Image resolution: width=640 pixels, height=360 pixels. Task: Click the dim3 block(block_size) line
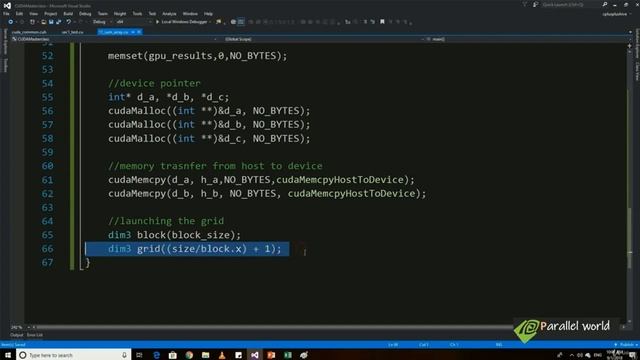pos(174,235)
